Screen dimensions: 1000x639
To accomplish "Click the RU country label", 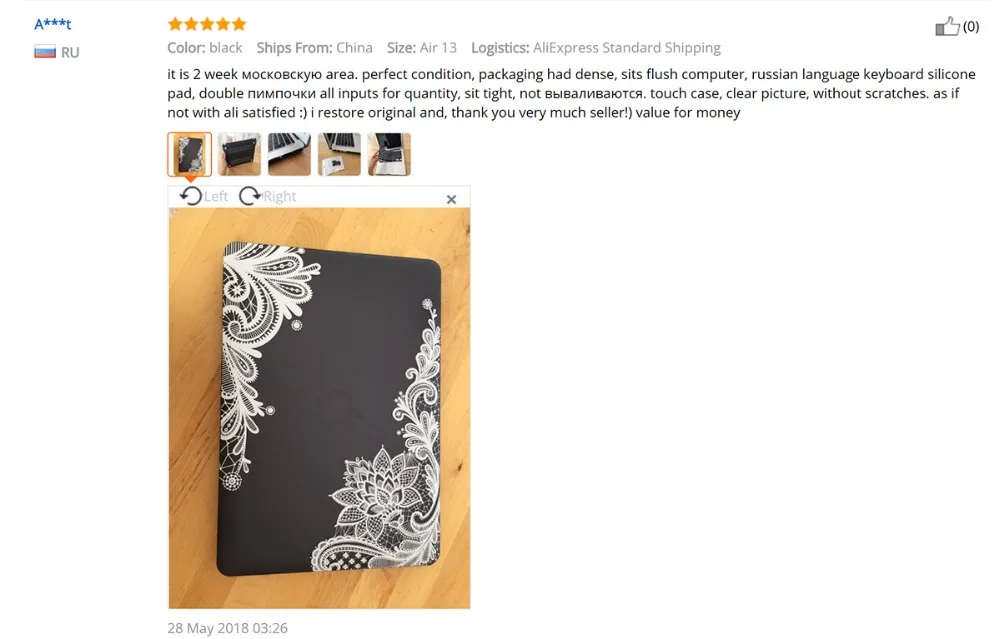I will 70,52.
